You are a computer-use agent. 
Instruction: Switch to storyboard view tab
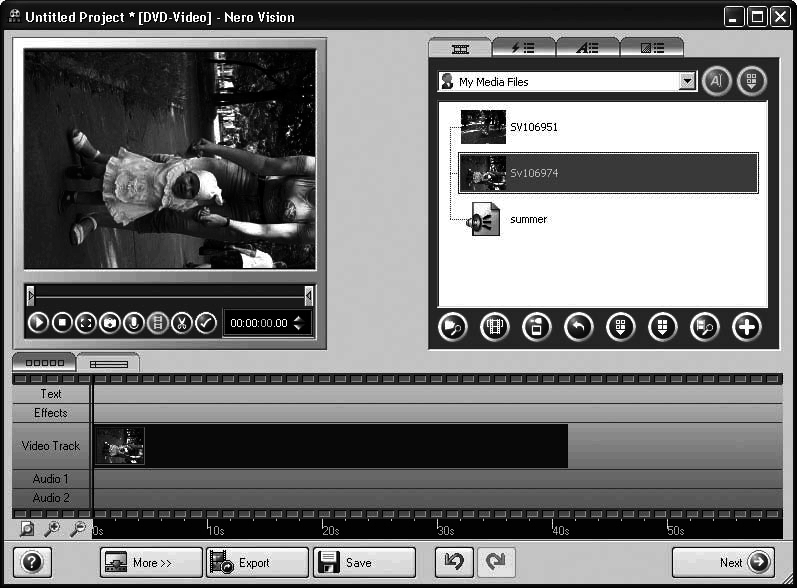tap(44, 363)
